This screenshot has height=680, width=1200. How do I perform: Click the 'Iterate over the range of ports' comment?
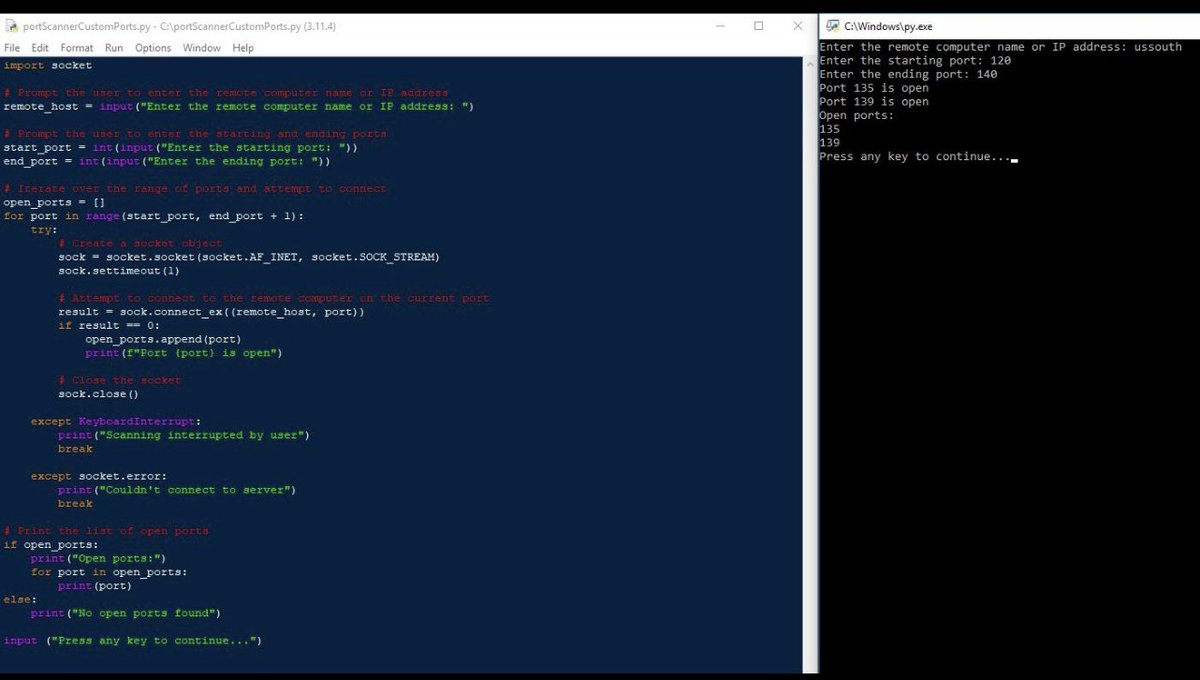coord(195,188)
